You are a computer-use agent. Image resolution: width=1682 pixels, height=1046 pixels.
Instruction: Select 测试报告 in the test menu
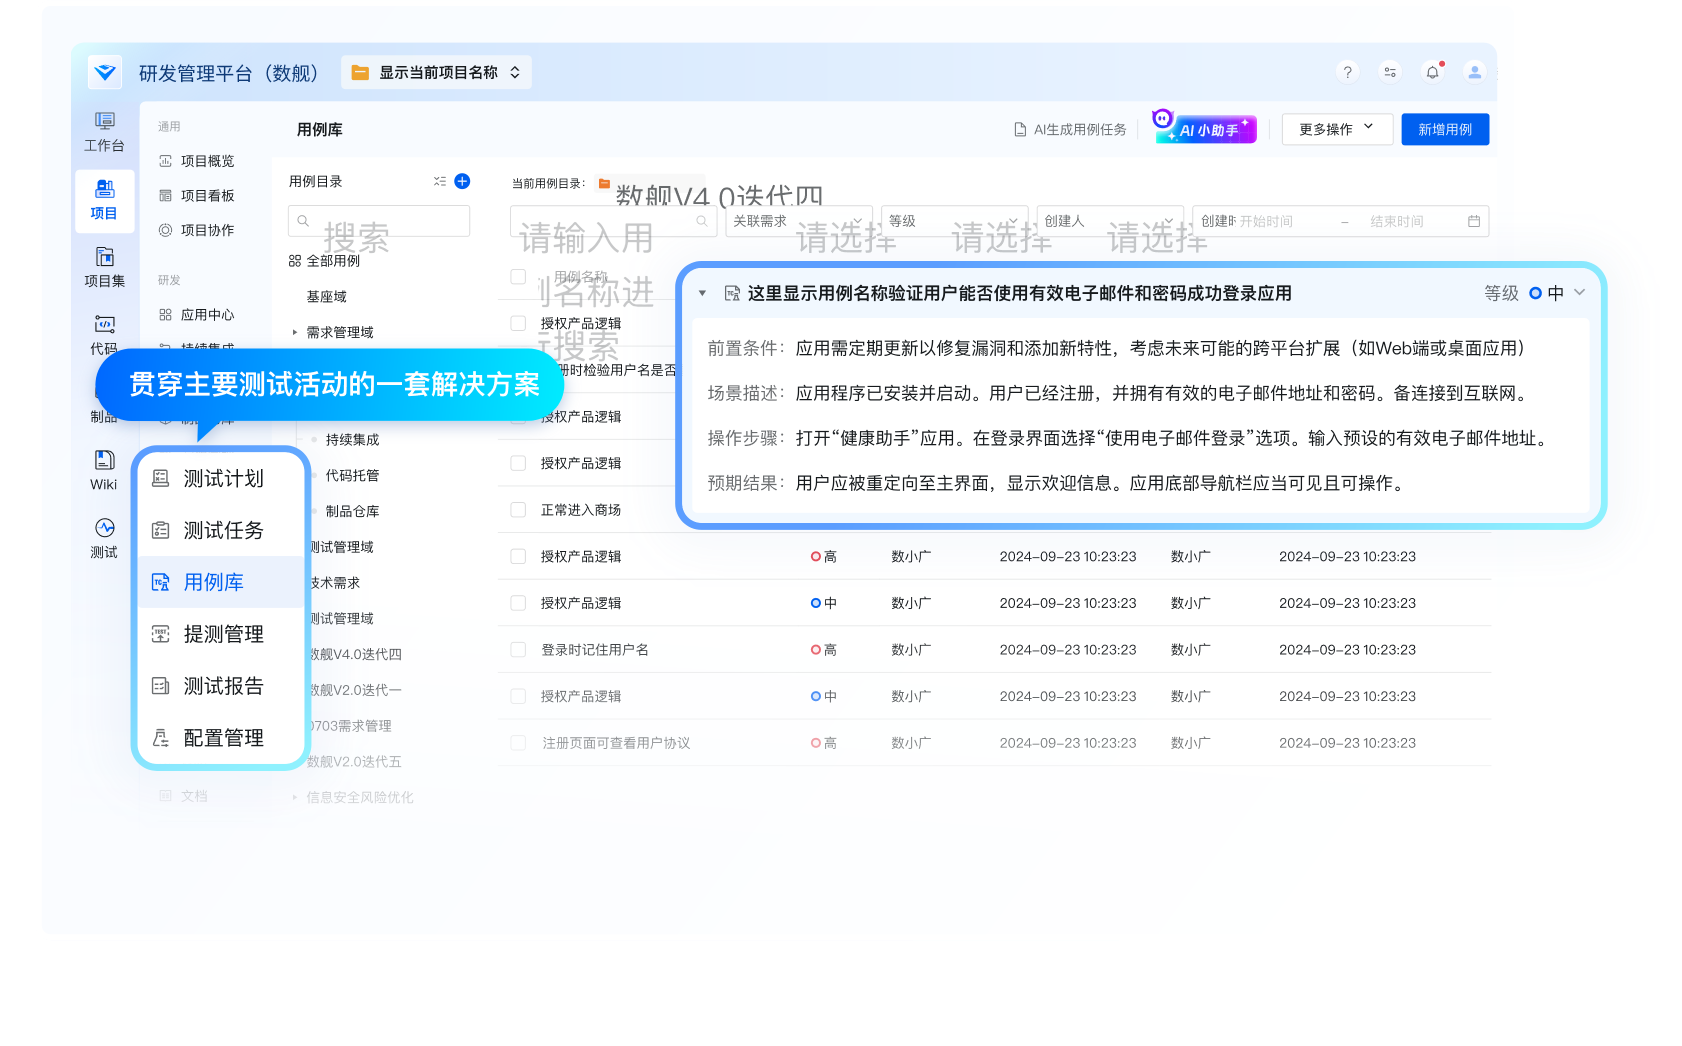(223, 686)
